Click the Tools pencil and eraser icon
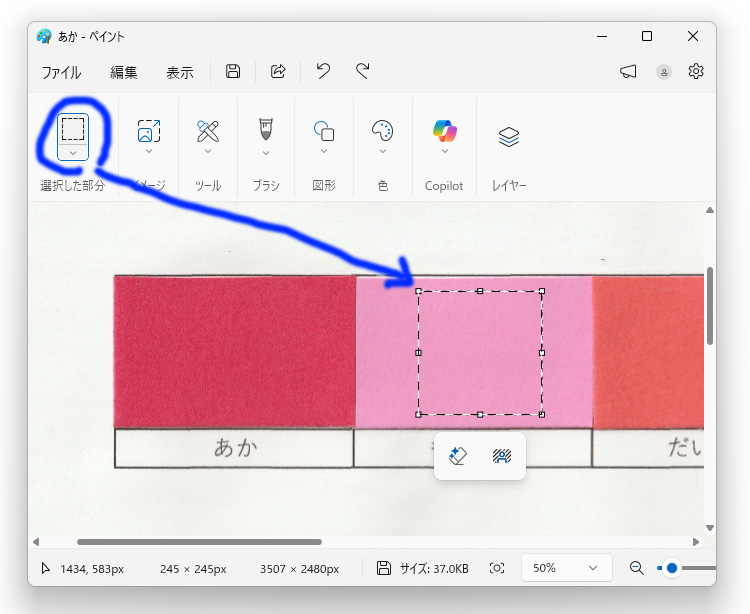Image resolution: width=750 pixels, height=614 pixels. pyautogui.click(x=208, y=130)
